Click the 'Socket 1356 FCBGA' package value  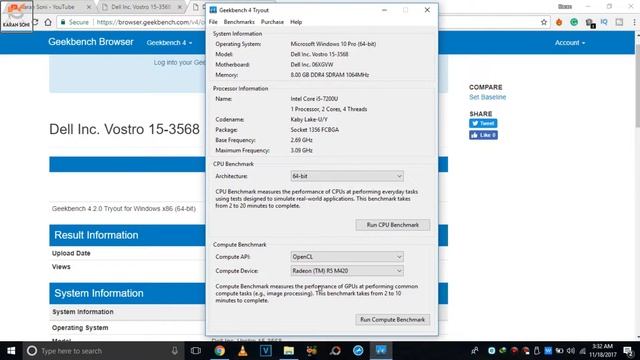point(315,129)
